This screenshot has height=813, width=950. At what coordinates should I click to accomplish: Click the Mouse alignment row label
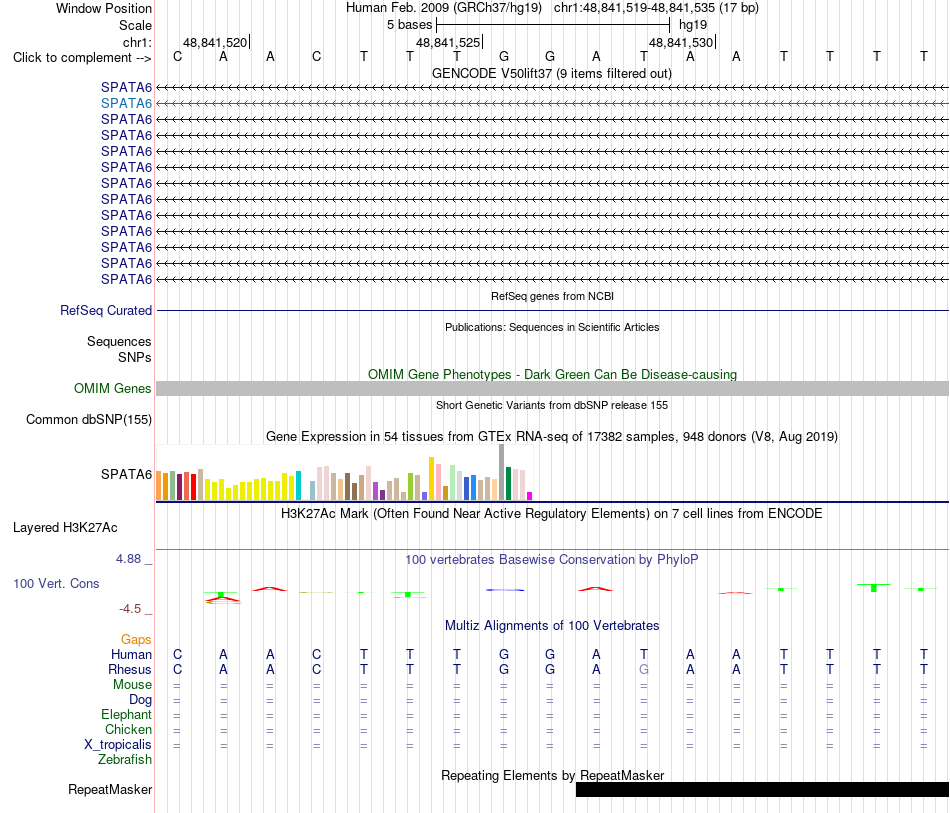132,685
